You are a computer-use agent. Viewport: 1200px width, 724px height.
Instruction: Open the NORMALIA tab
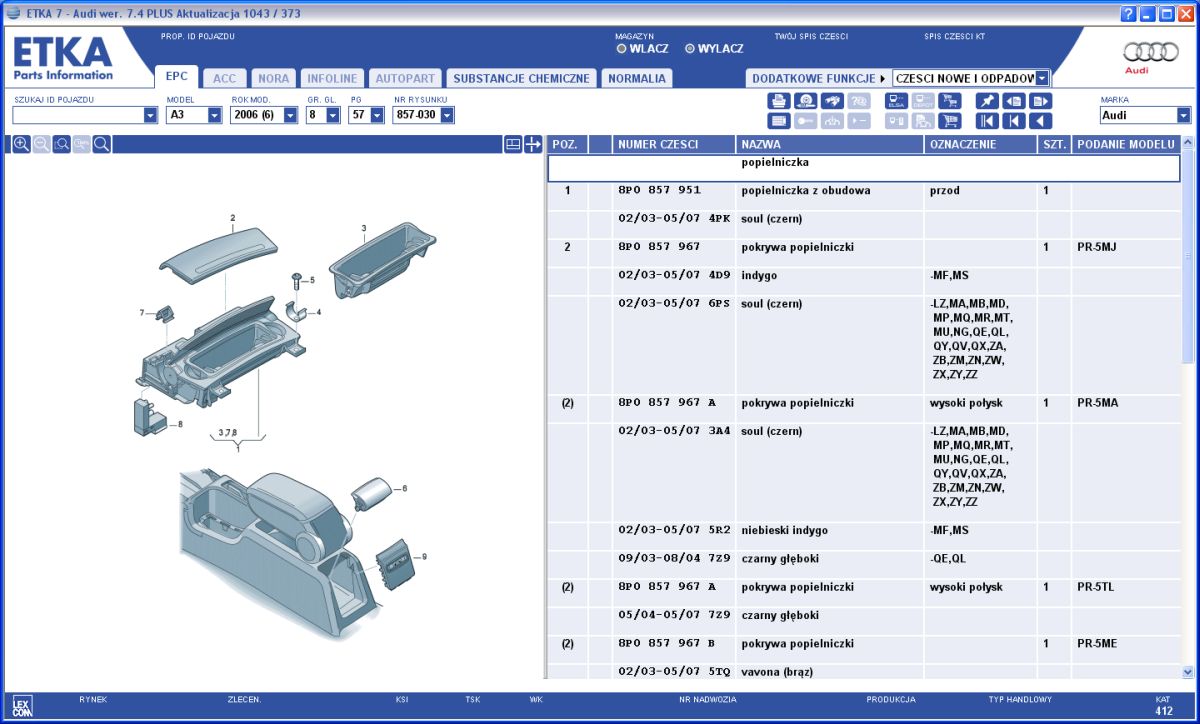(637, 78)
